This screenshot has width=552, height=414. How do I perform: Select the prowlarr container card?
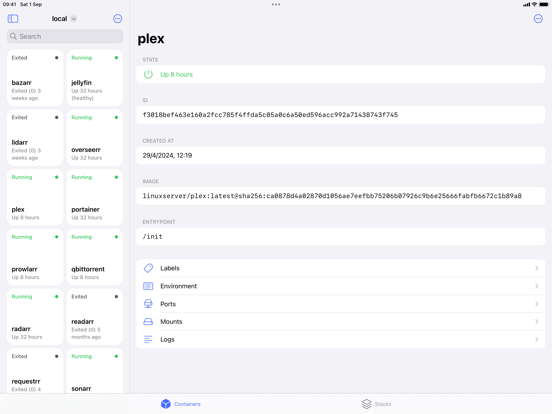point(35,257)
